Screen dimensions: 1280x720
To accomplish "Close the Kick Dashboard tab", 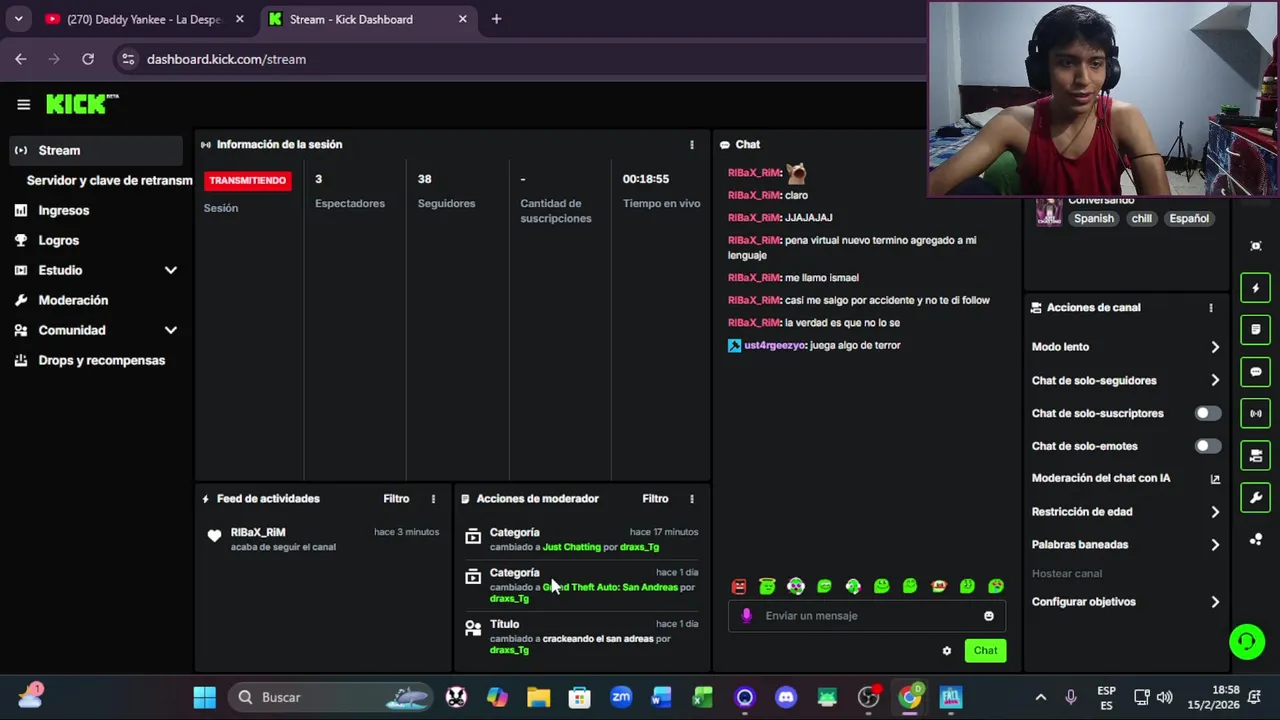I will (x=462, y=19).
